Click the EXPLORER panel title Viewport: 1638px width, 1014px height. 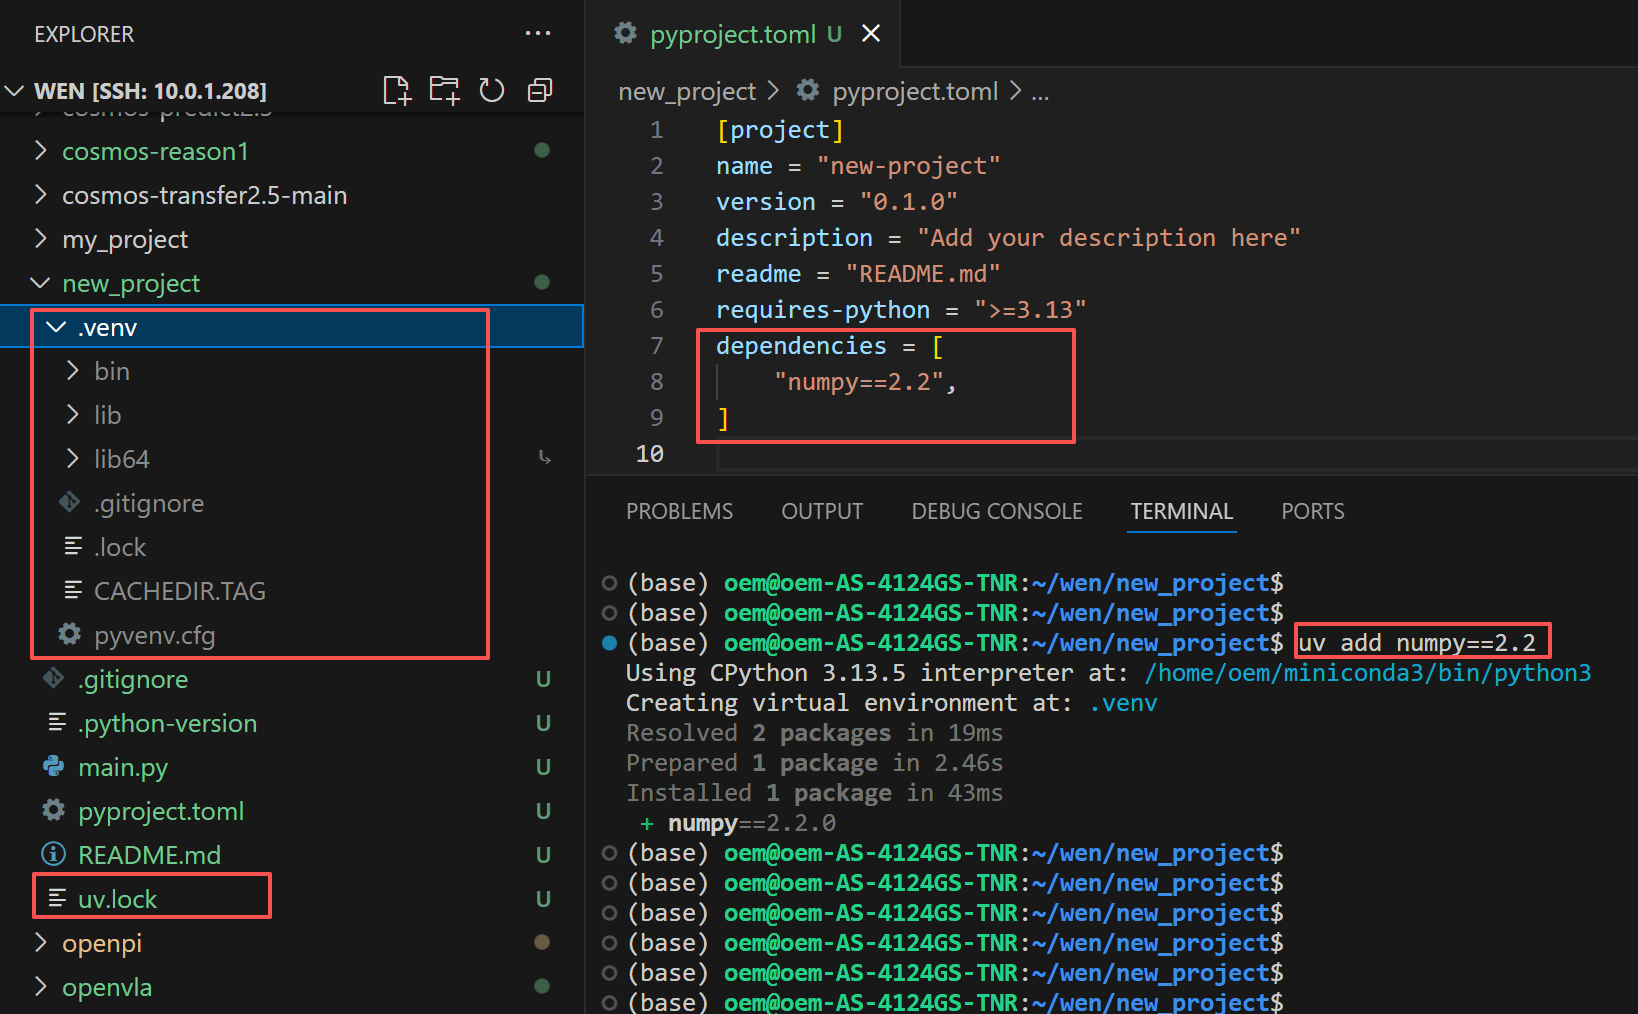[x=84, y=34]
